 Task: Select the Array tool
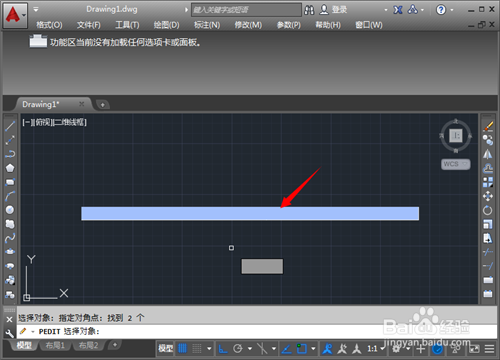point(488,182)
